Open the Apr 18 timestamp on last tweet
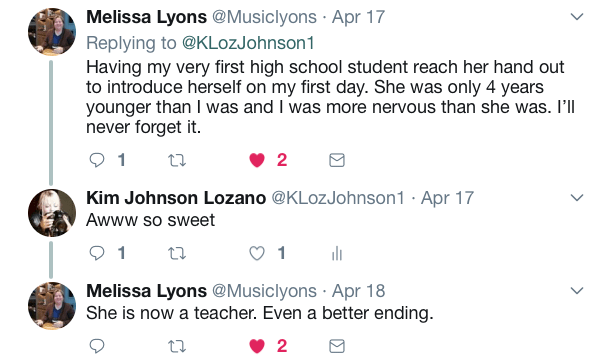 358,291
